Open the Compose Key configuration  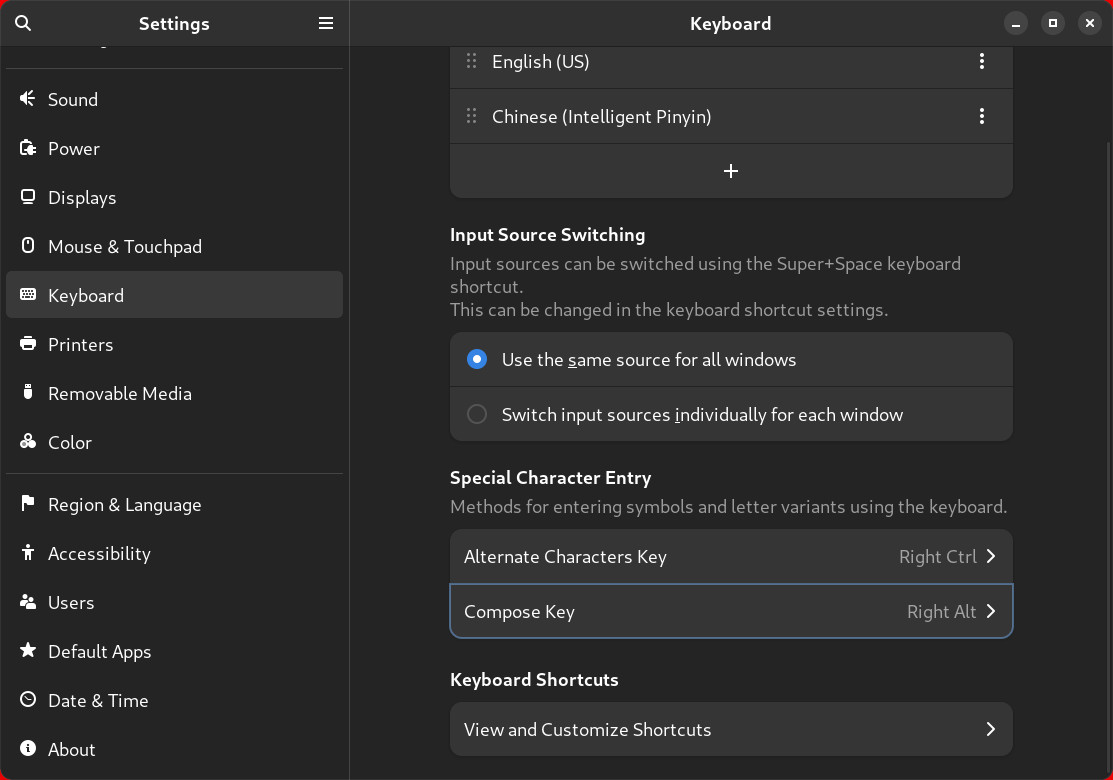731,611
